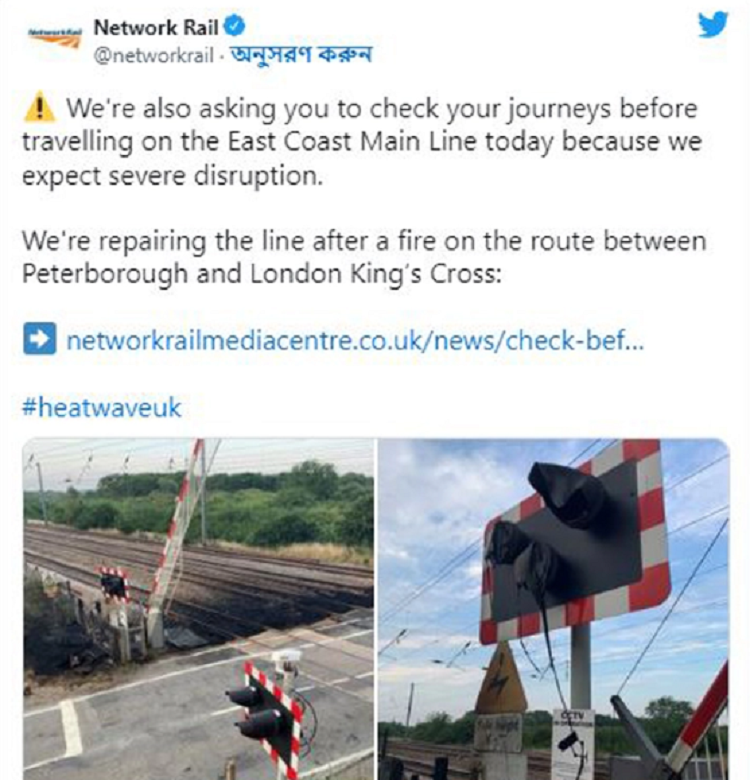View the left photo of the burnt level crossing
Screen dimensions: 750x780
tap(198, 609)
